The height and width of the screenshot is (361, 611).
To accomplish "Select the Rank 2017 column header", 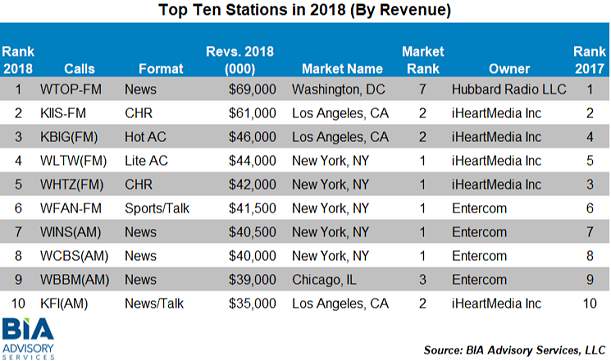I will (x=589, y=60).
